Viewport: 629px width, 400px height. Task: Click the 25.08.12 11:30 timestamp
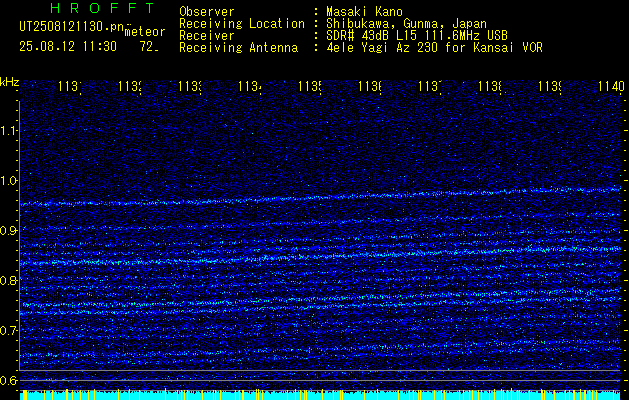[68, 47]
